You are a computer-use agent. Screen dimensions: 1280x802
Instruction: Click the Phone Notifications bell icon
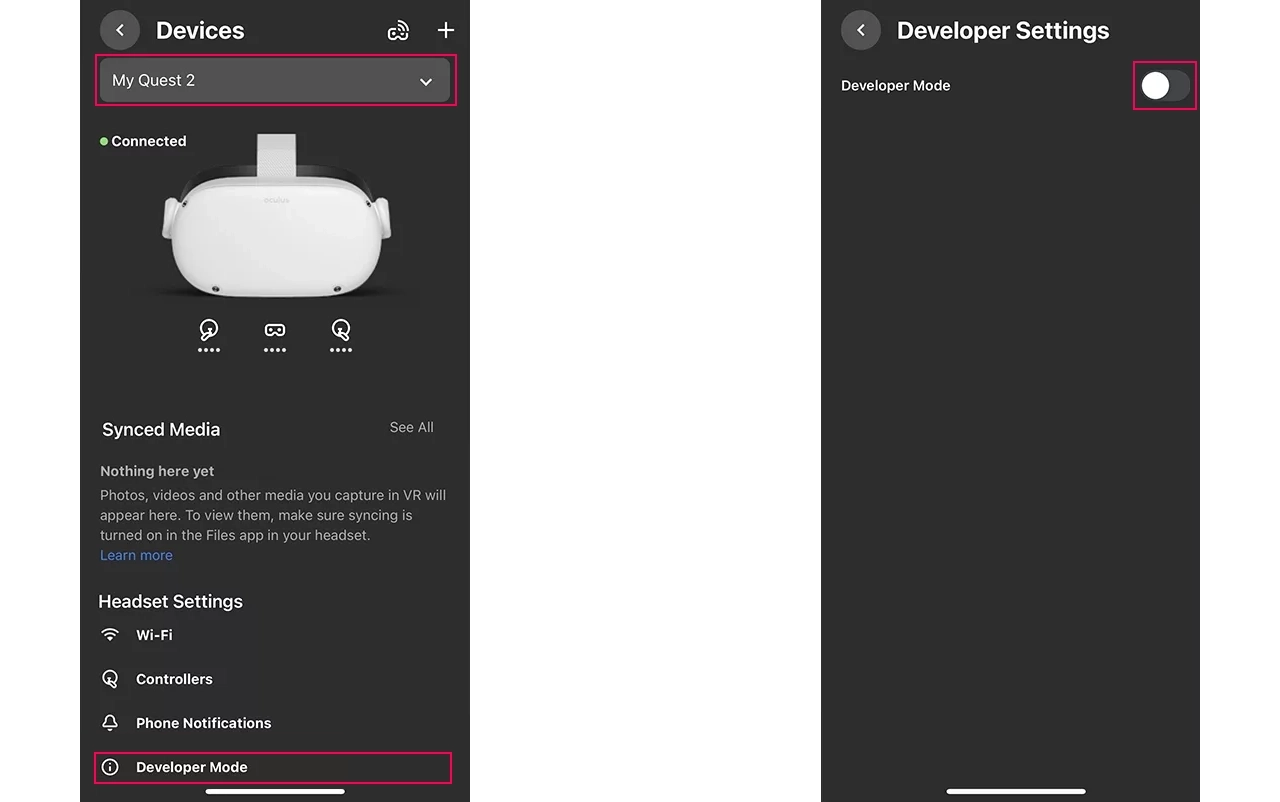(x=110, y=722)
